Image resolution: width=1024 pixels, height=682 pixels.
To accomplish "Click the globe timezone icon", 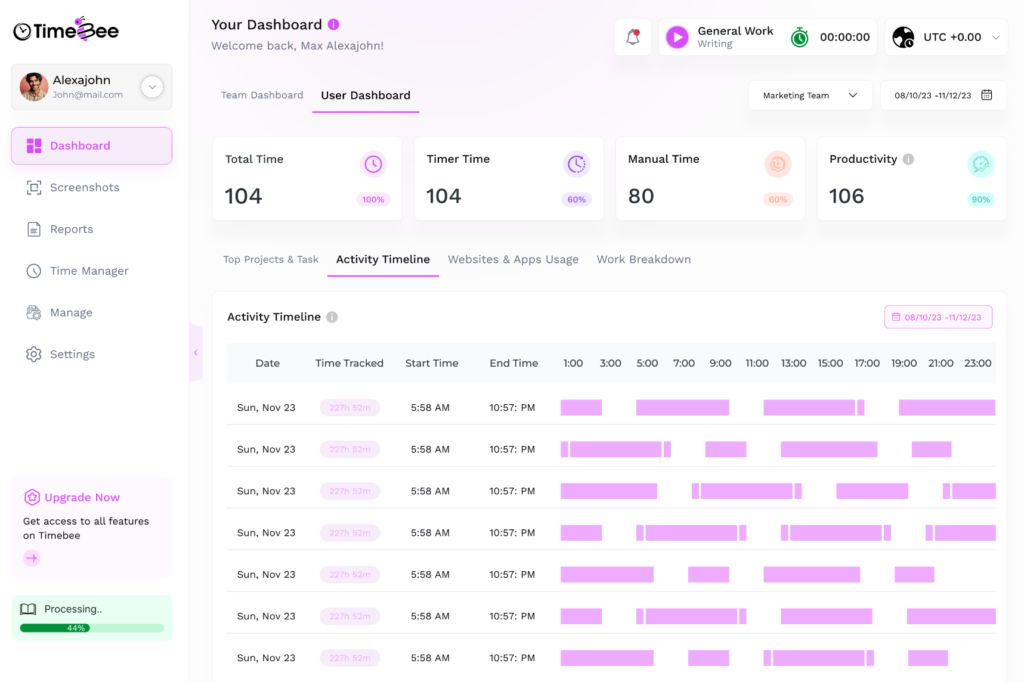I will coord(903,37).
